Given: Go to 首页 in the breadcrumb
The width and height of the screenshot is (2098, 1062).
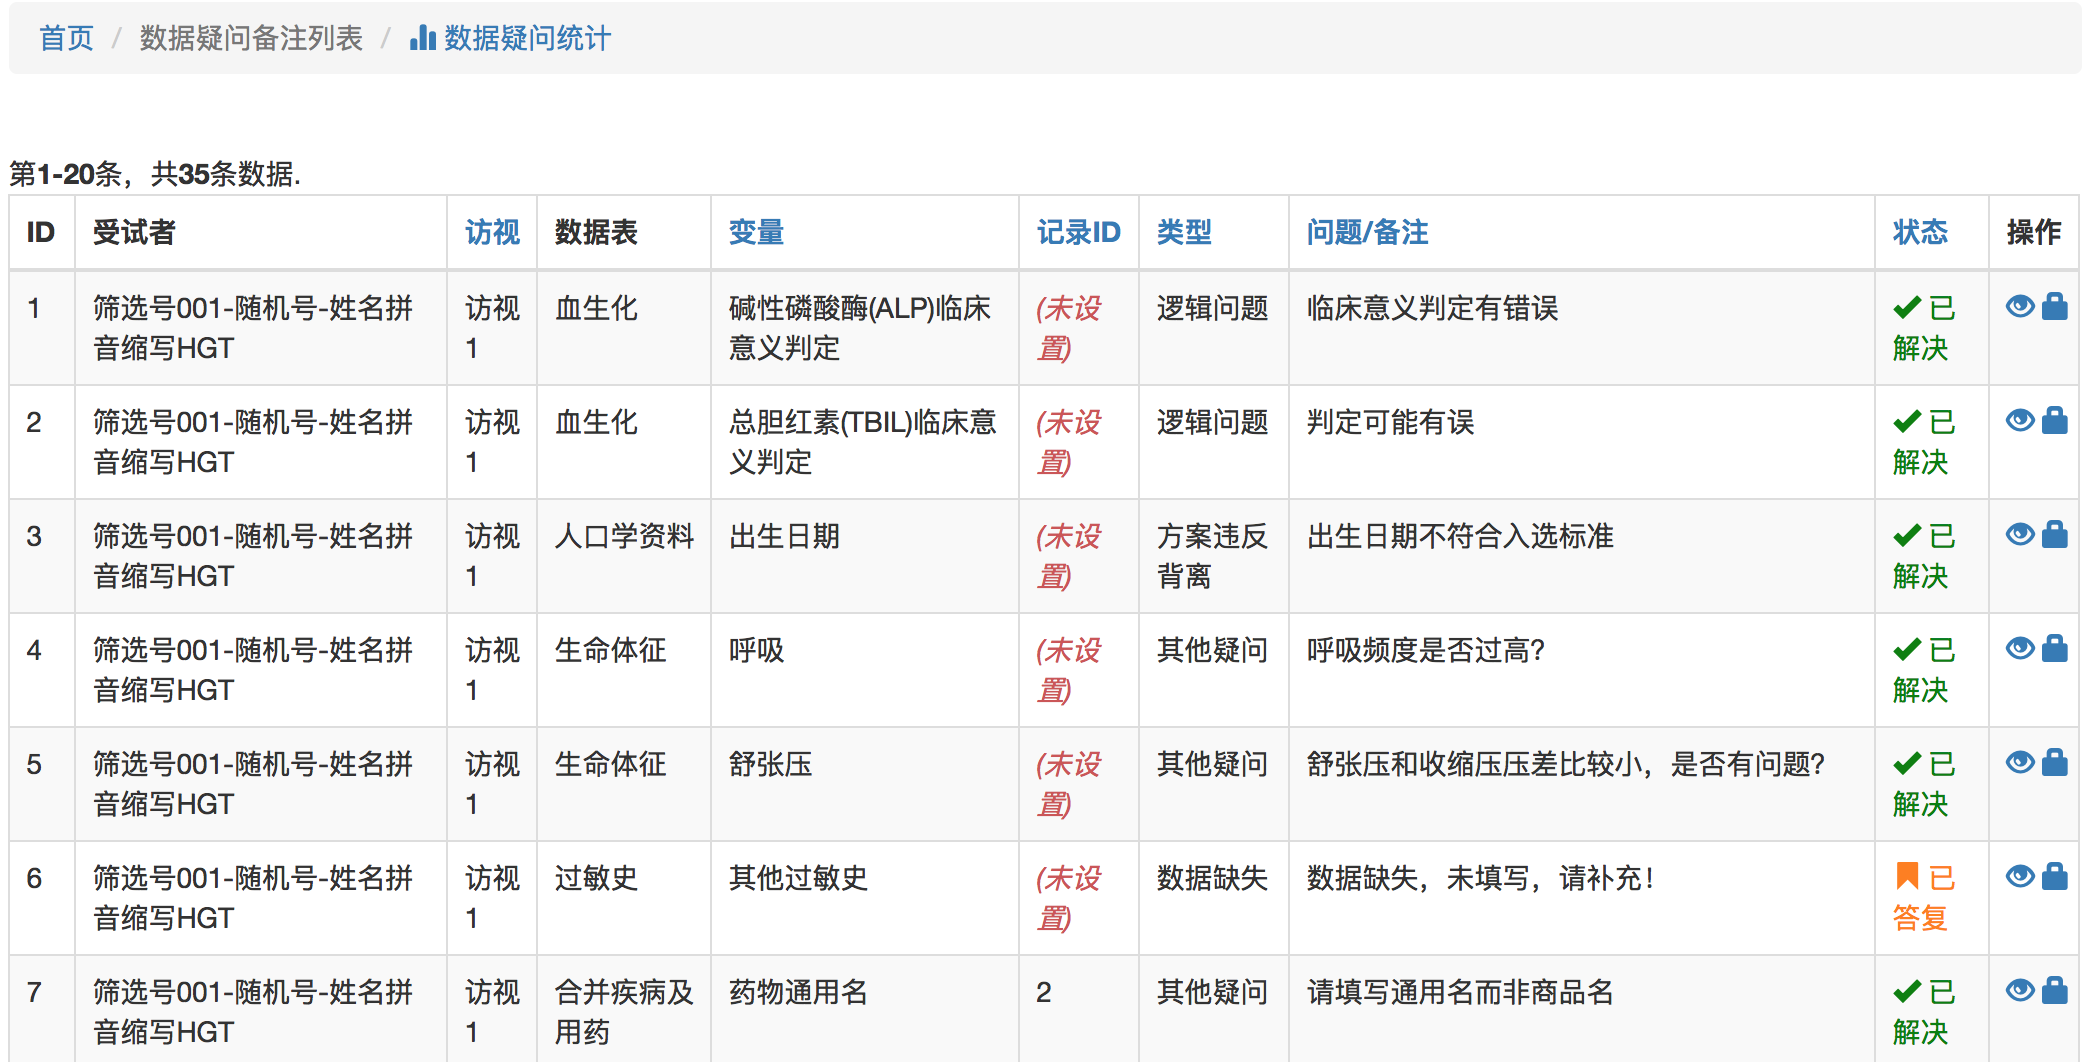Looking at the screenshot, I should [x=66, y=38].
